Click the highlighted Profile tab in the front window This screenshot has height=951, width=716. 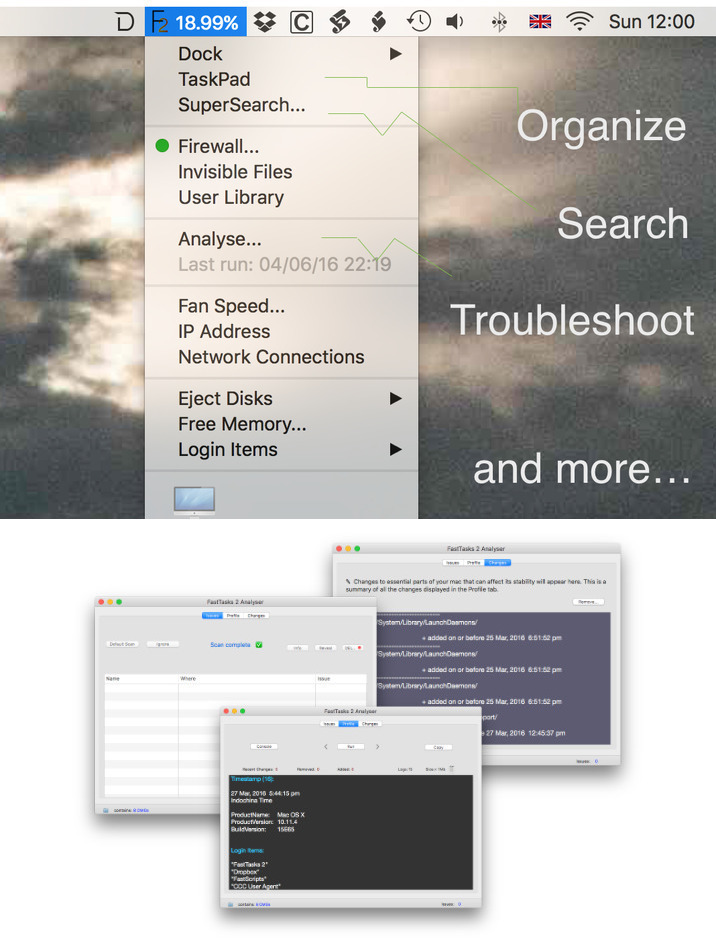(349, 724)
